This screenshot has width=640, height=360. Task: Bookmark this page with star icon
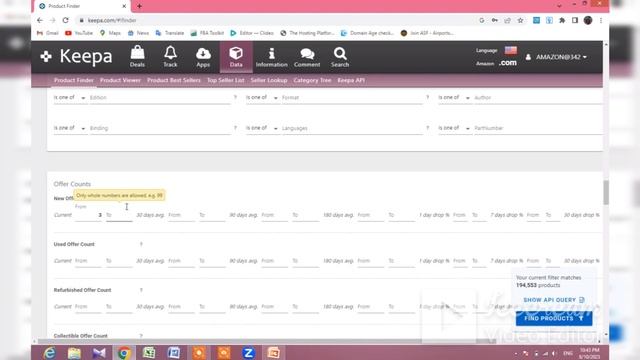click(520, 20)
